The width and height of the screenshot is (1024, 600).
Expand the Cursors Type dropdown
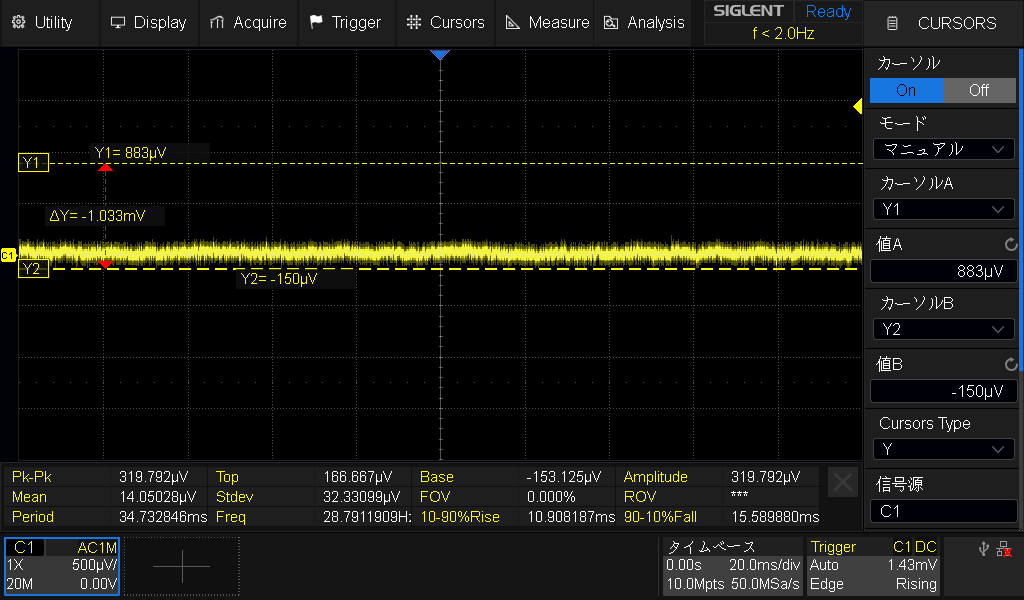[x=943, y=449]
